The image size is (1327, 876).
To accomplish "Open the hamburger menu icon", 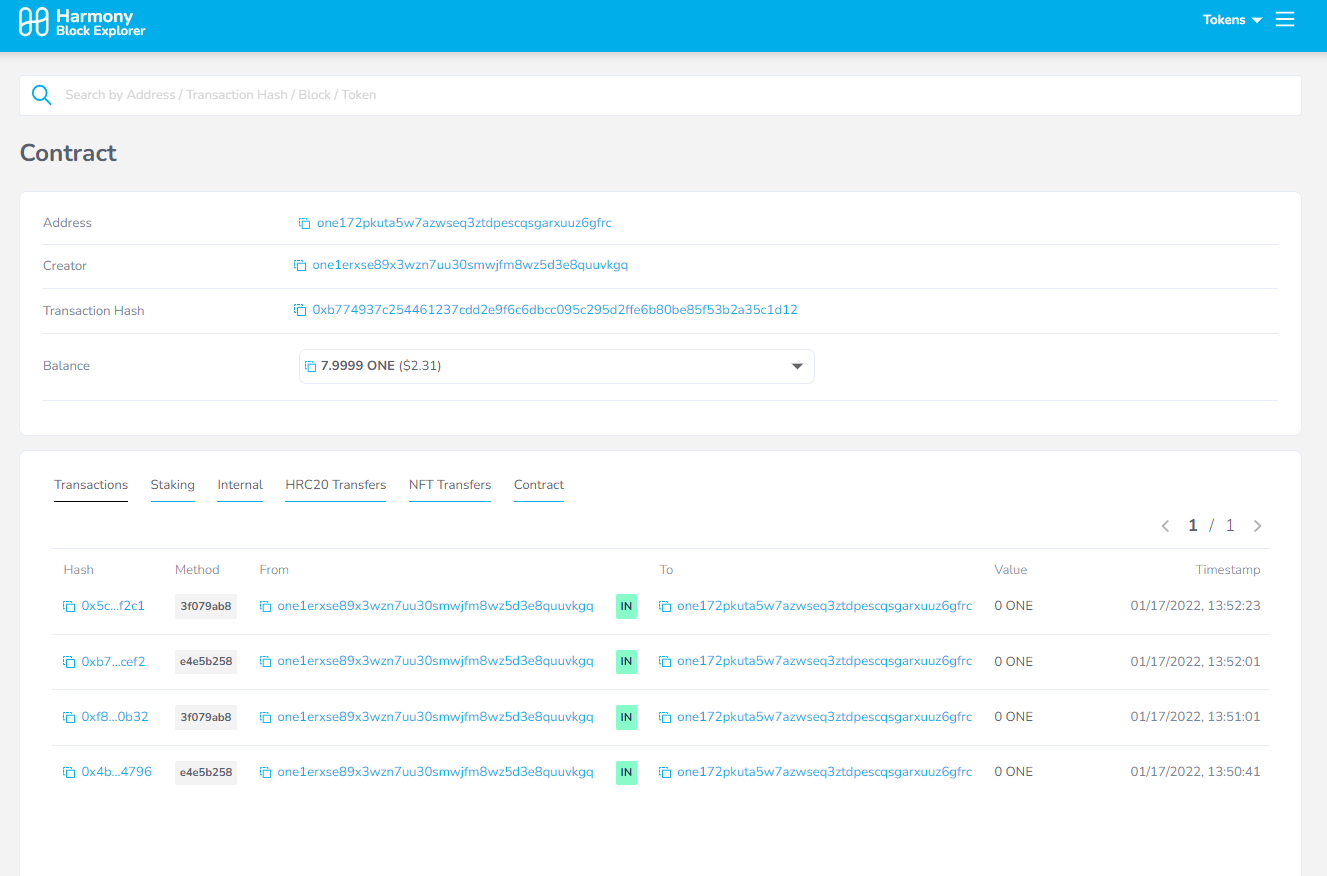I will [x=1285, y=20].
